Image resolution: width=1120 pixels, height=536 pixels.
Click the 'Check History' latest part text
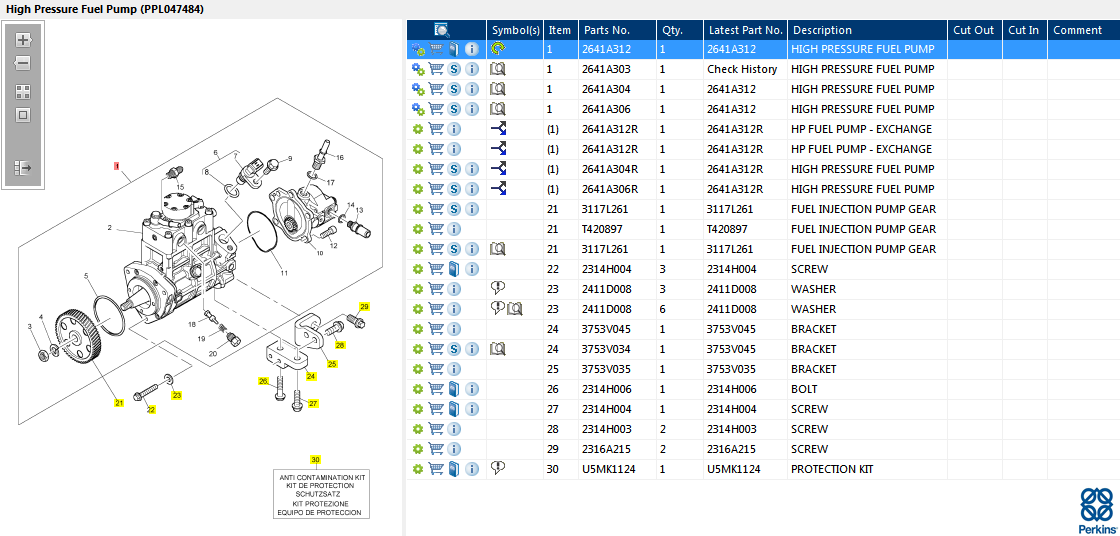point(742,69)
